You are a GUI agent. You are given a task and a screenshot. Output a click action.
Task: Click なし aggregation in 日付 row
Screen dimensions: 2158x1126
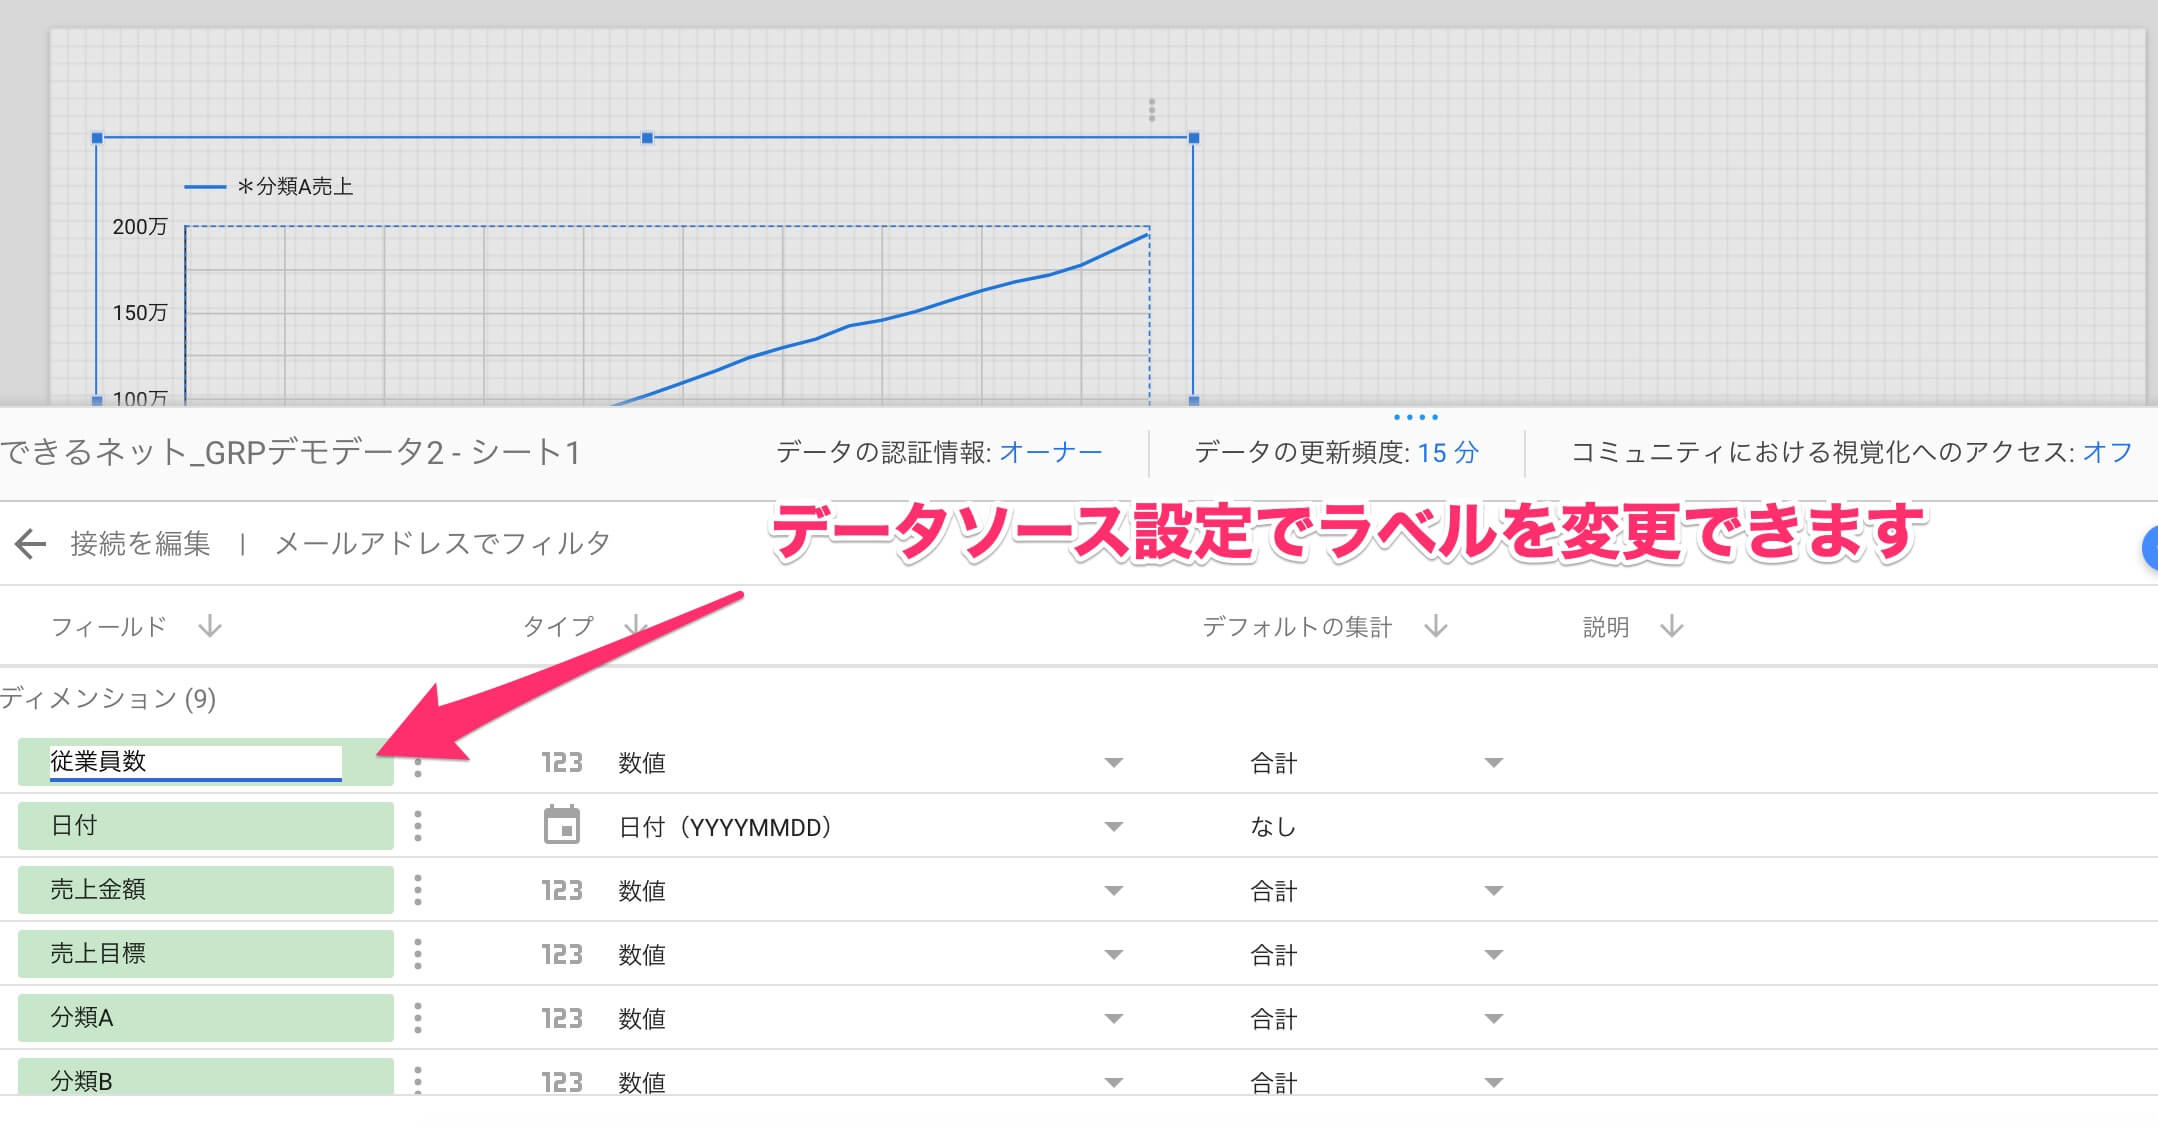pyautogui.click(x=1273, y=827)
